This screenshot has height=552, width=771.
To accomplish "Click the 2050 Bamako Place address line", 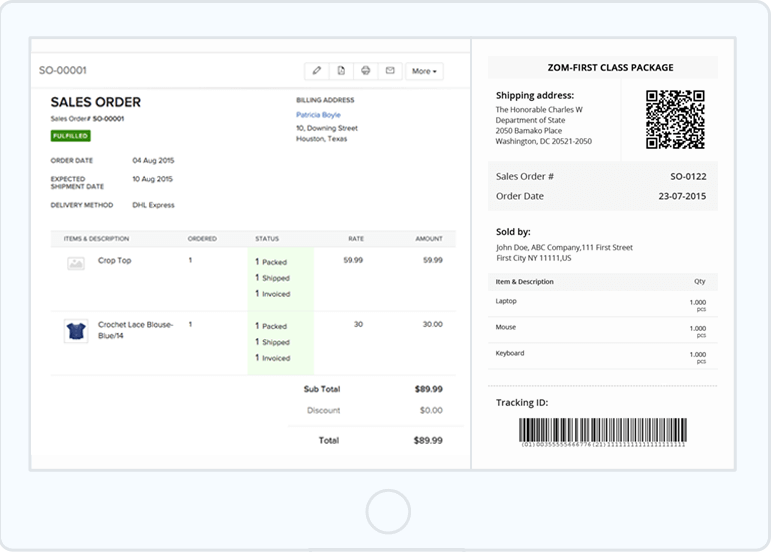I will (x=529, y=131).
